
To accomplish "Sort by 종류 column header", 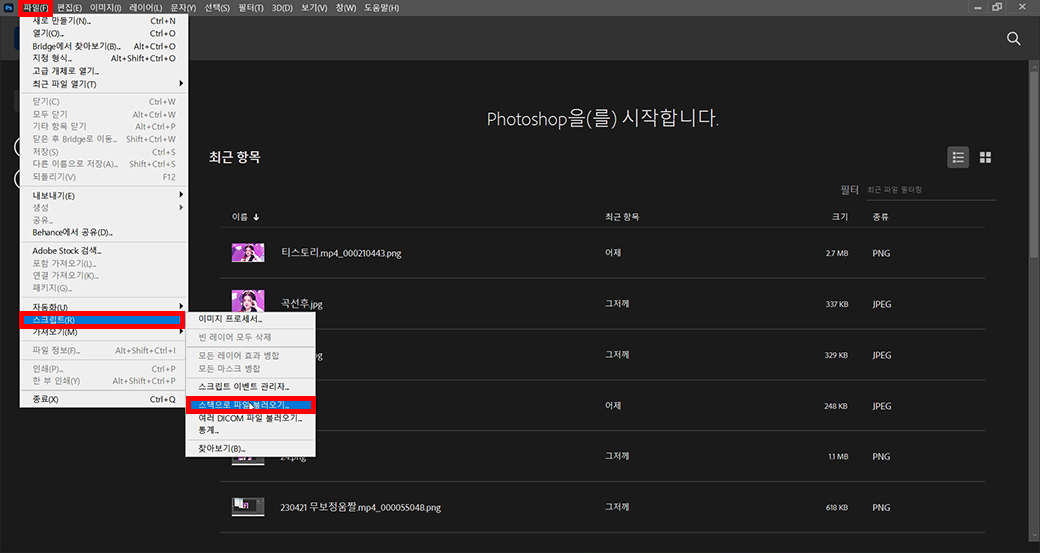I will tap(881, 217).
